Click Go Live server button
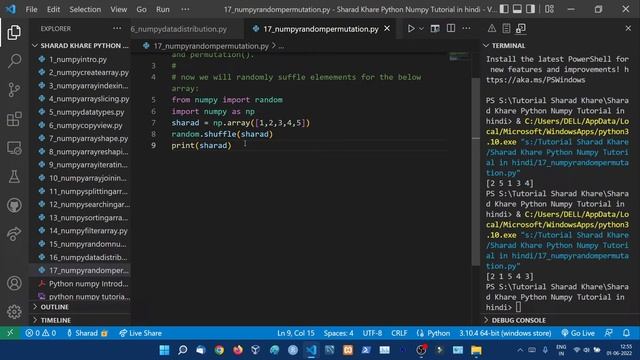640x360 pixels. (x=578, y=333)
